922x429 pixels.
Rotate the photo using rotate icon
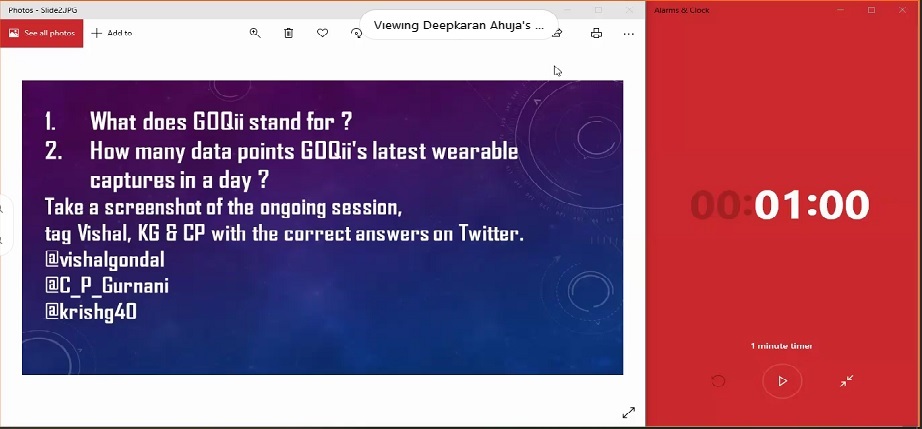point(356,33)
